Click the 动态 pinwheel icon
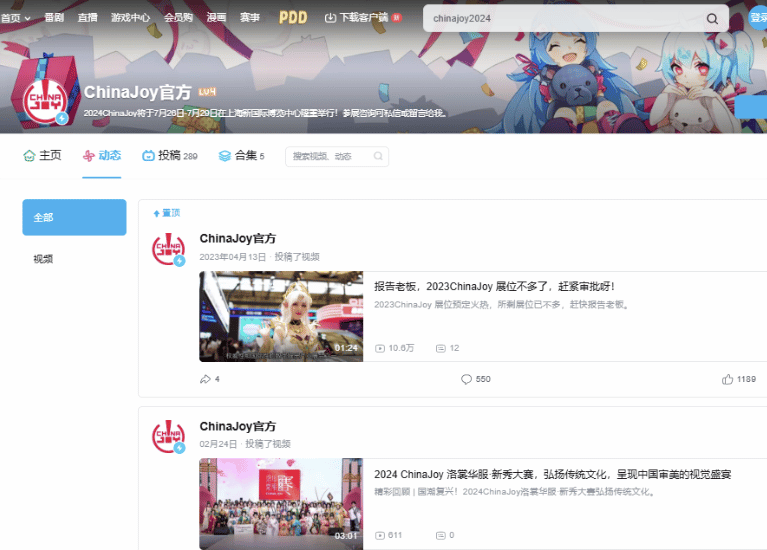This screenshot has height=550, width=767. click(x=89, y=156)
